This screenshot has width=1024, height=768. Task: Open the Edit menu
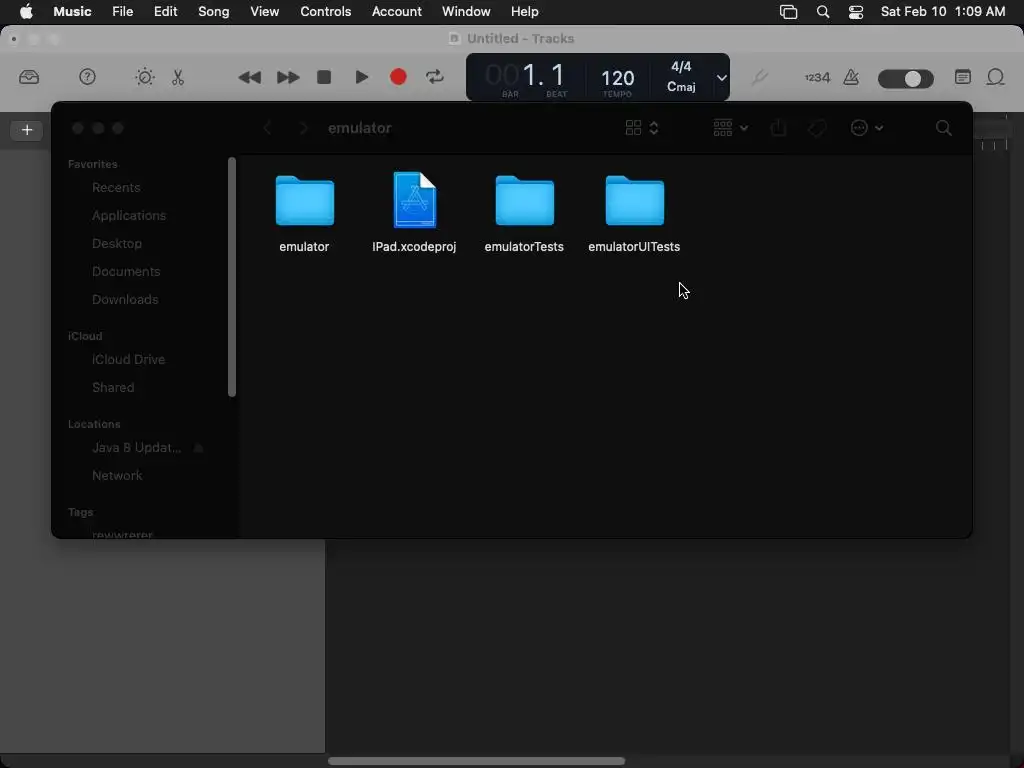click(165, 12)
